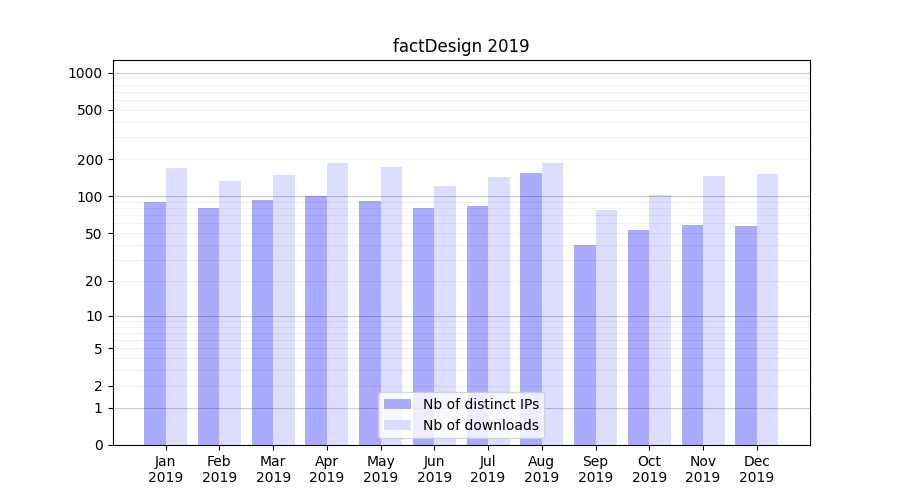
Task: Select the '20' y-axis tick label
Action: tap(93, 281)
